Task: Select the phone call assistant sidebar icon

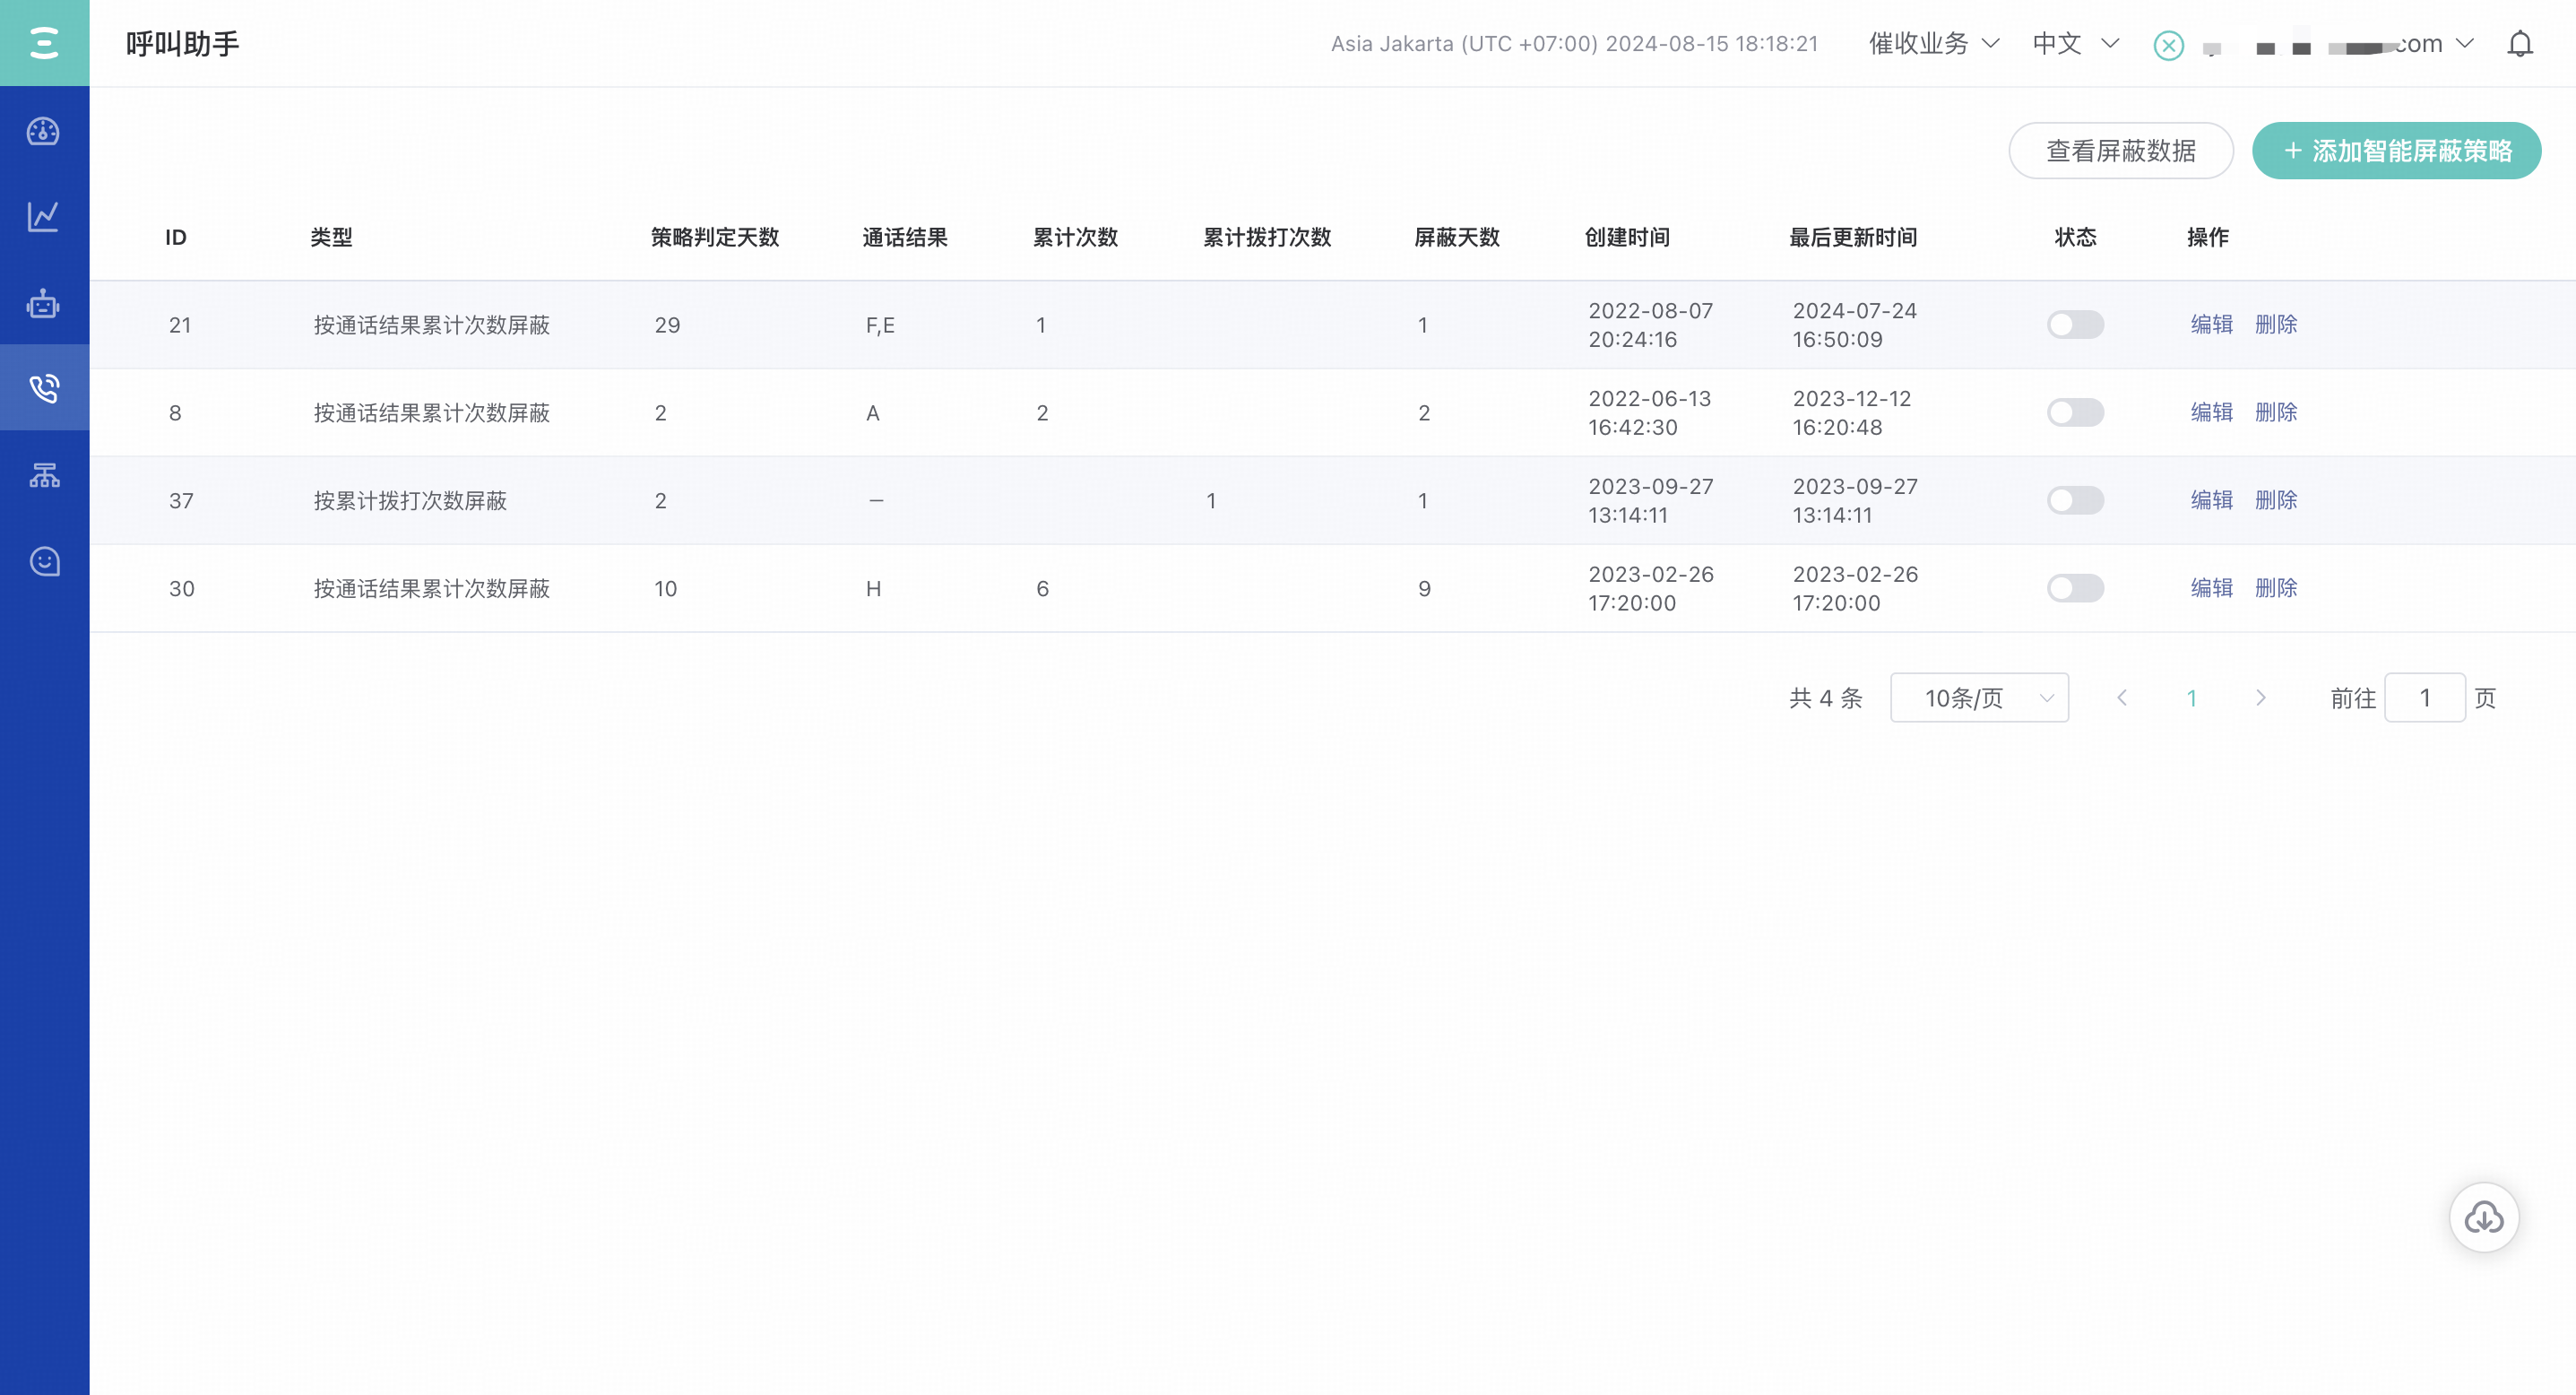Action: point(43,388)
